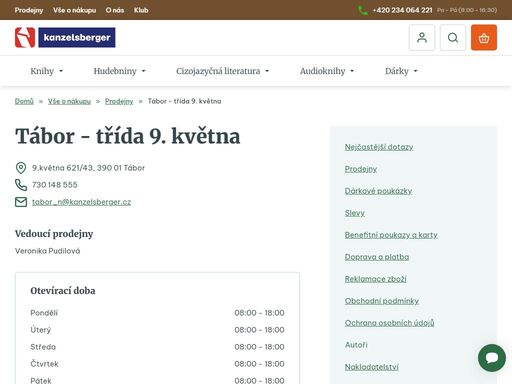Expand the Hudebniny dropdown menu

click(x=119, y=71)
